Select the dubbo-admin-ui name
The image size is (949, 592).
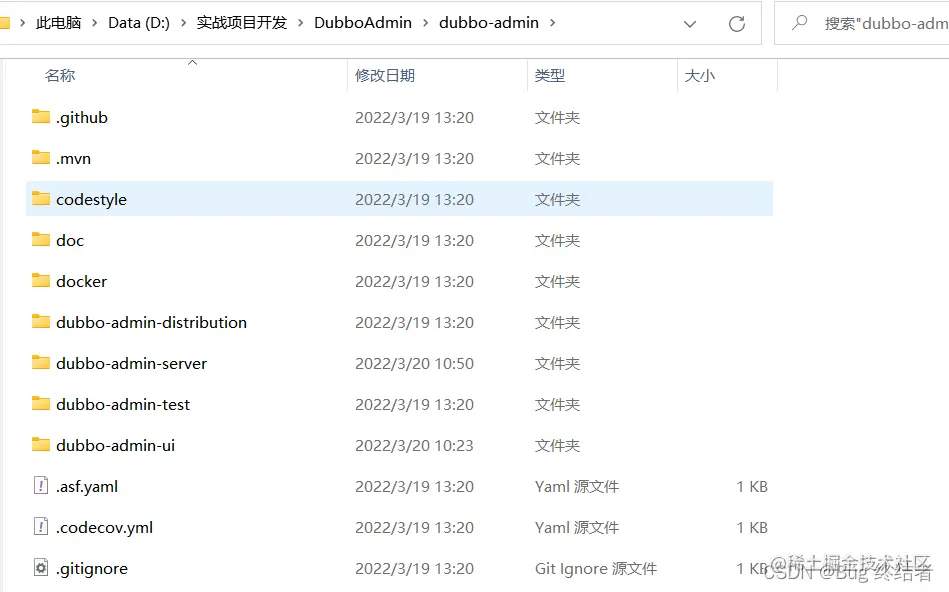pos(116,446)
